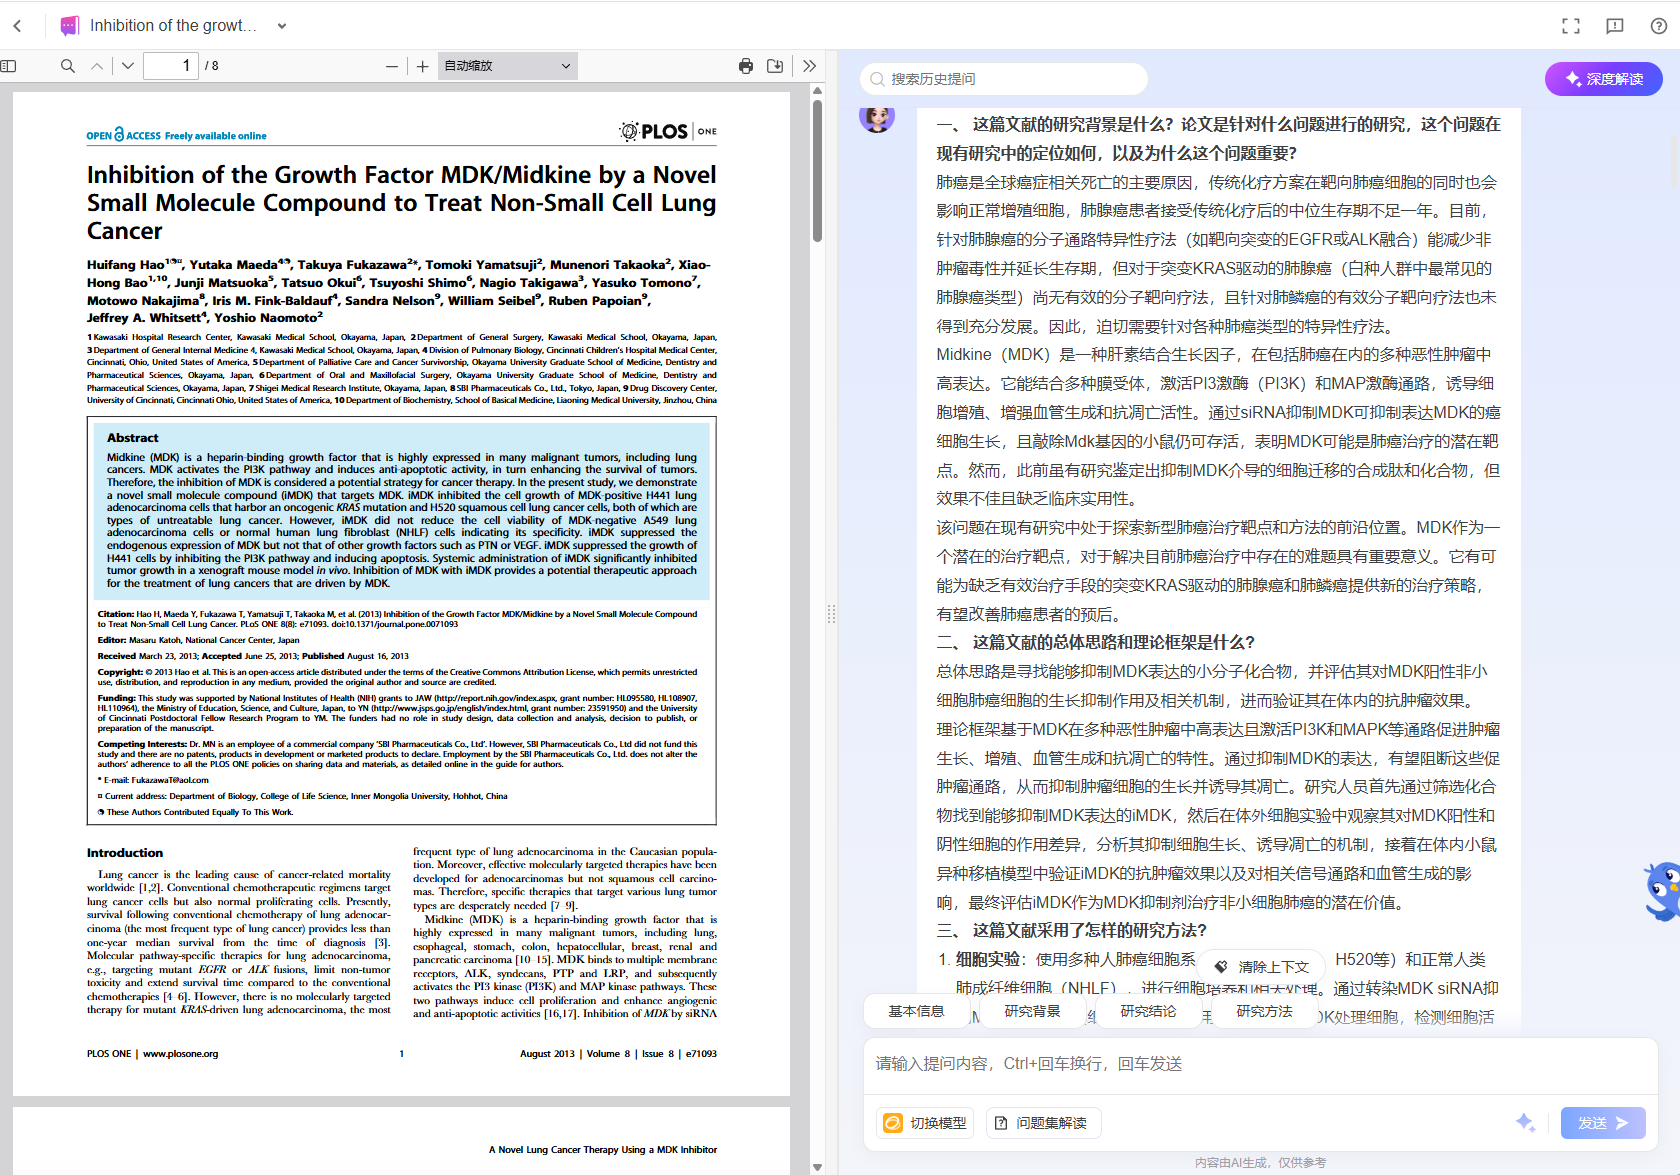Click the 发送 send button
Image resolution: width=1680 pixels, height=1175 pixels.
tap(1603, 1123)
